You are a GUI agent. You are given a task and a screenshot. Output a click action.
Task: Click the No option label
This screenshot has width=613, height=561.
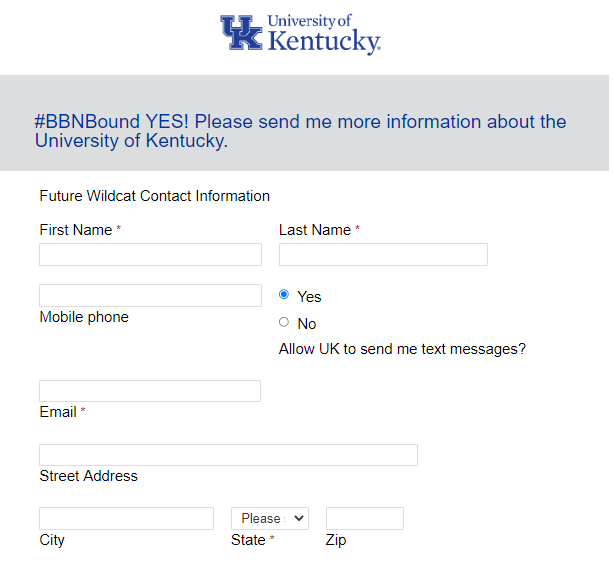307,324
